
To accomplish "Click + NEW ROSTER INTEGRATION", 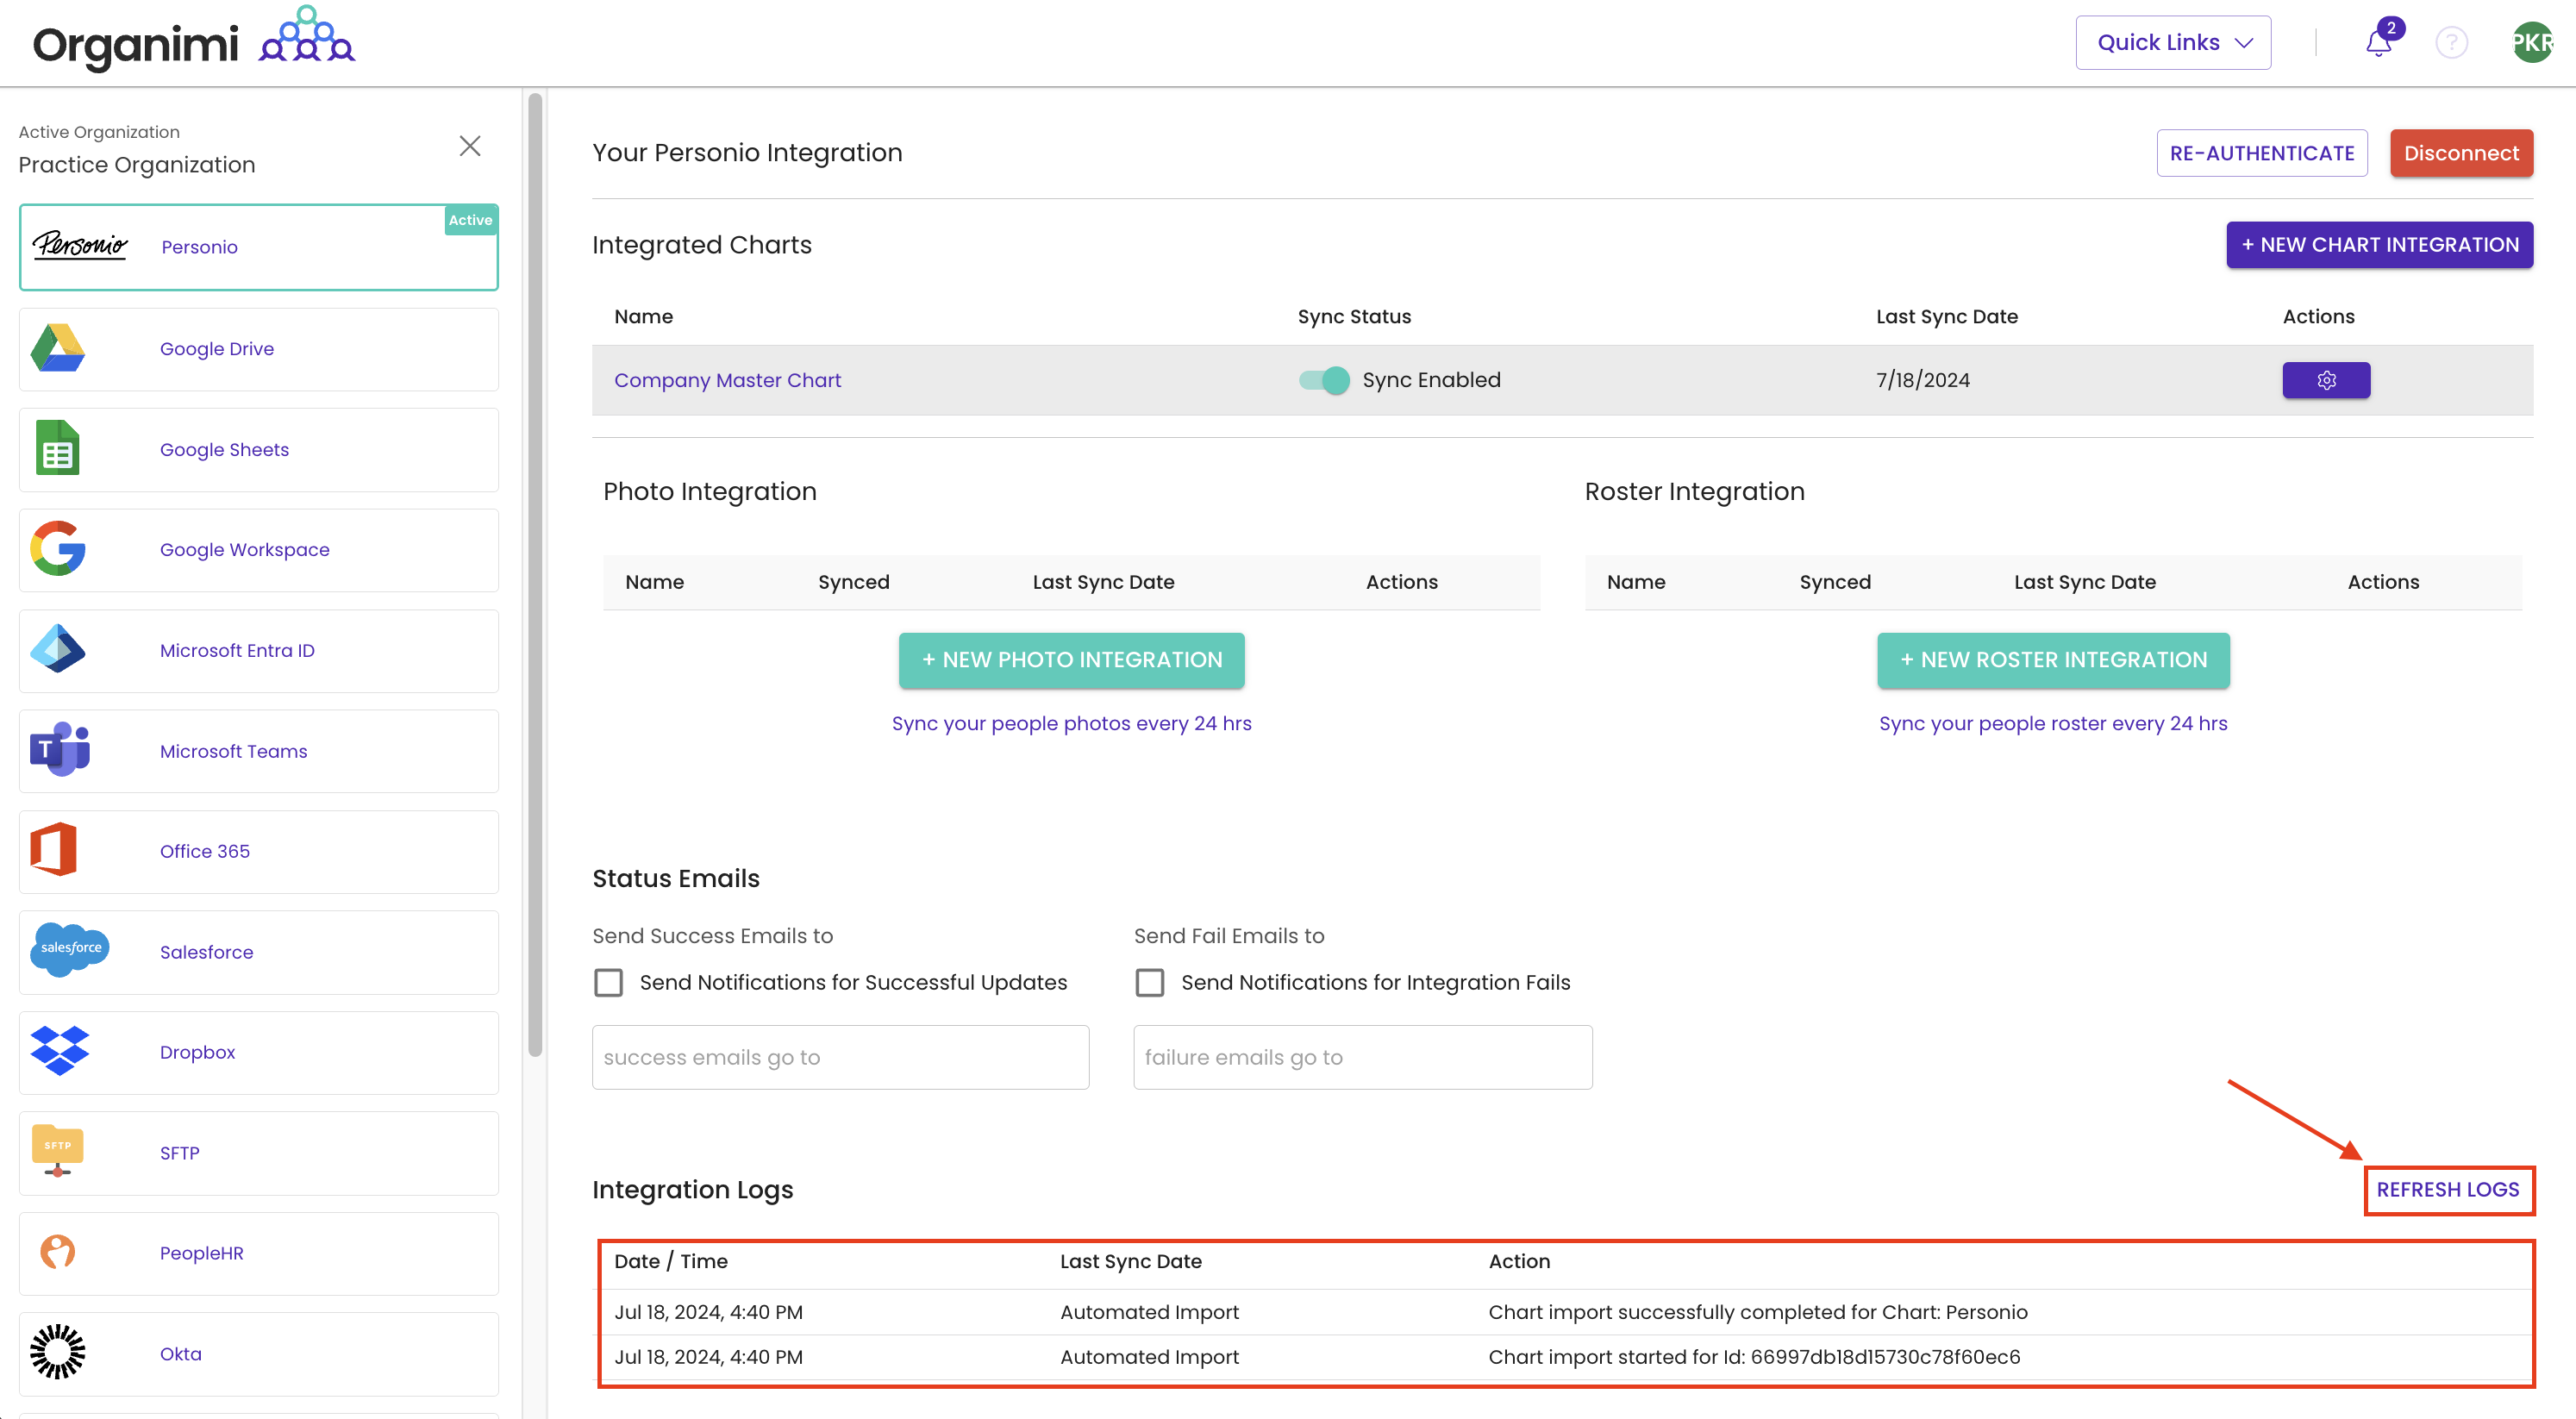I will (x=2053, y=660).
